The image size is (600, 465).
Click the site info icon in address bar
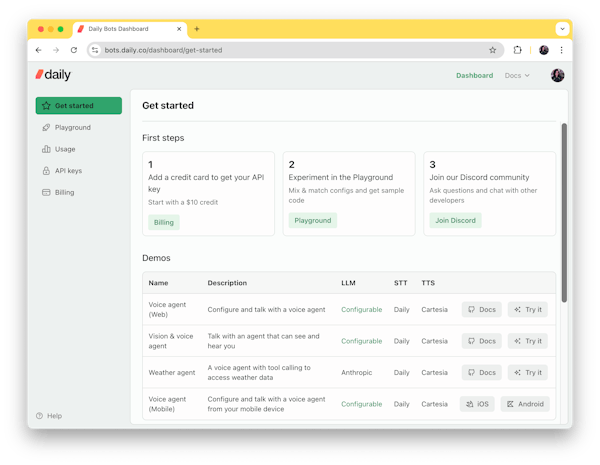[x=95, y=50]
